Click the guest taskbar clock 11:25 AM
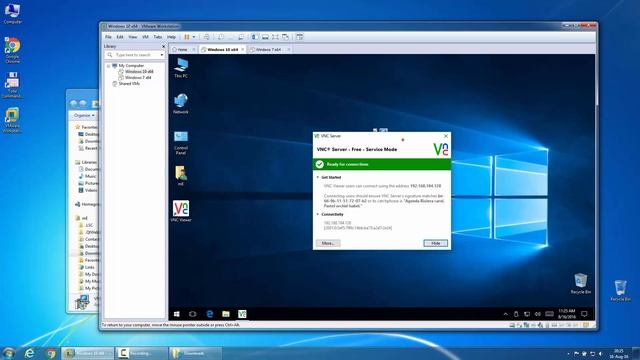640x360 pixels. [567, 314]
